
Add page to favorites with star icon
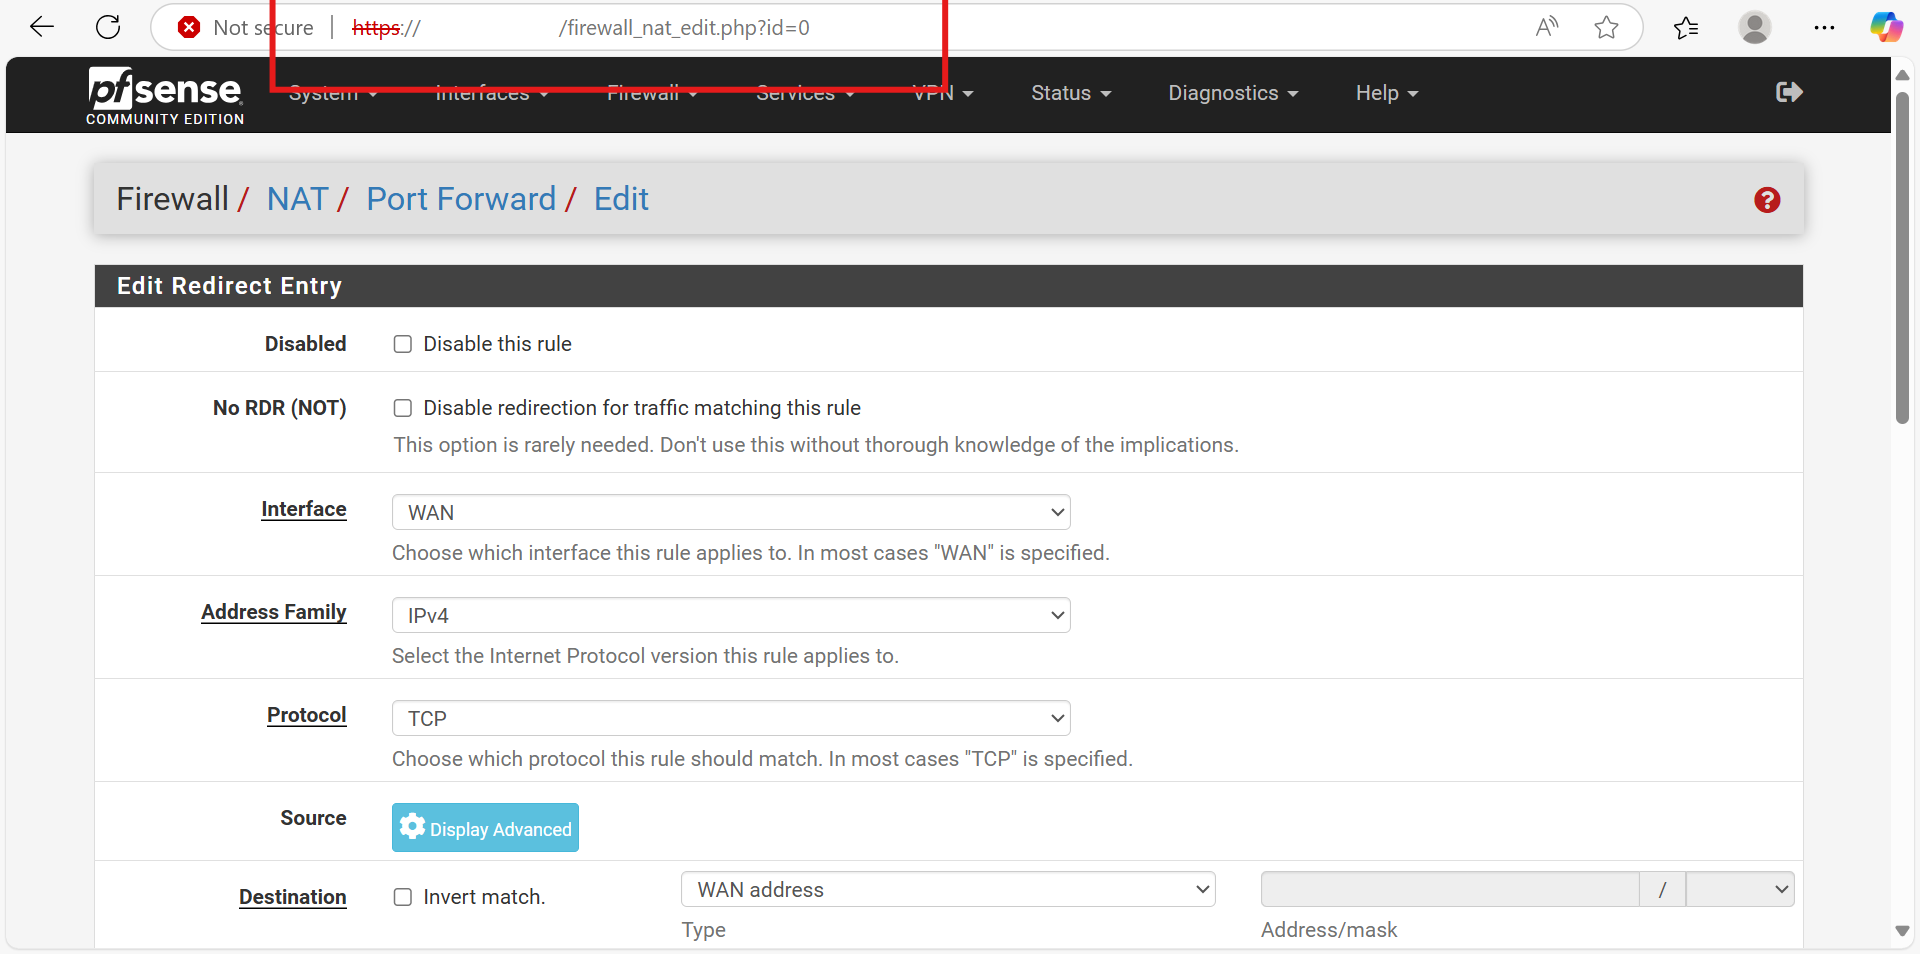1606,27
